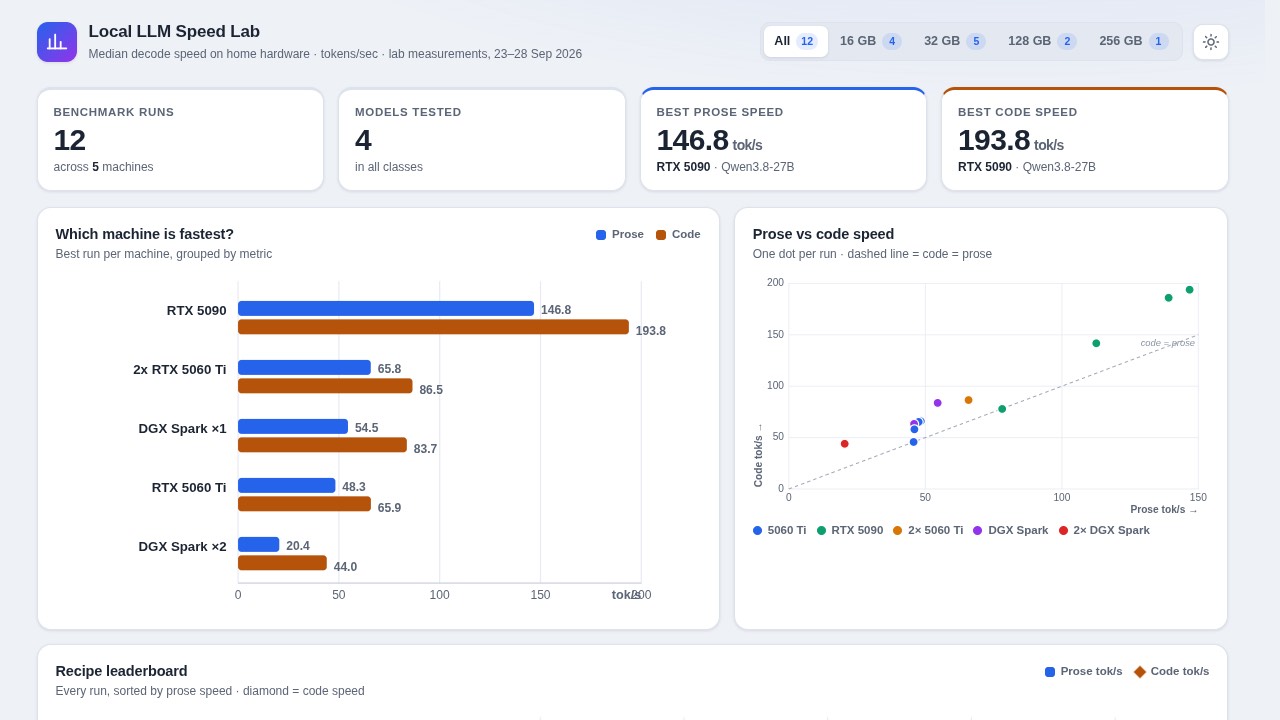Toggle Prose series in machine chart legend
1280x720 pixels.
[620, 234]
